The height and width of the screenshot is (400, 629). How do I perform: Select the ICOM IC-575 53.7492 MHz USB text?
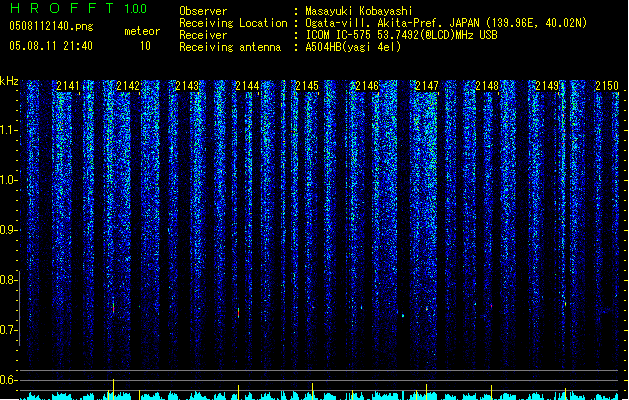pos(402,35)
